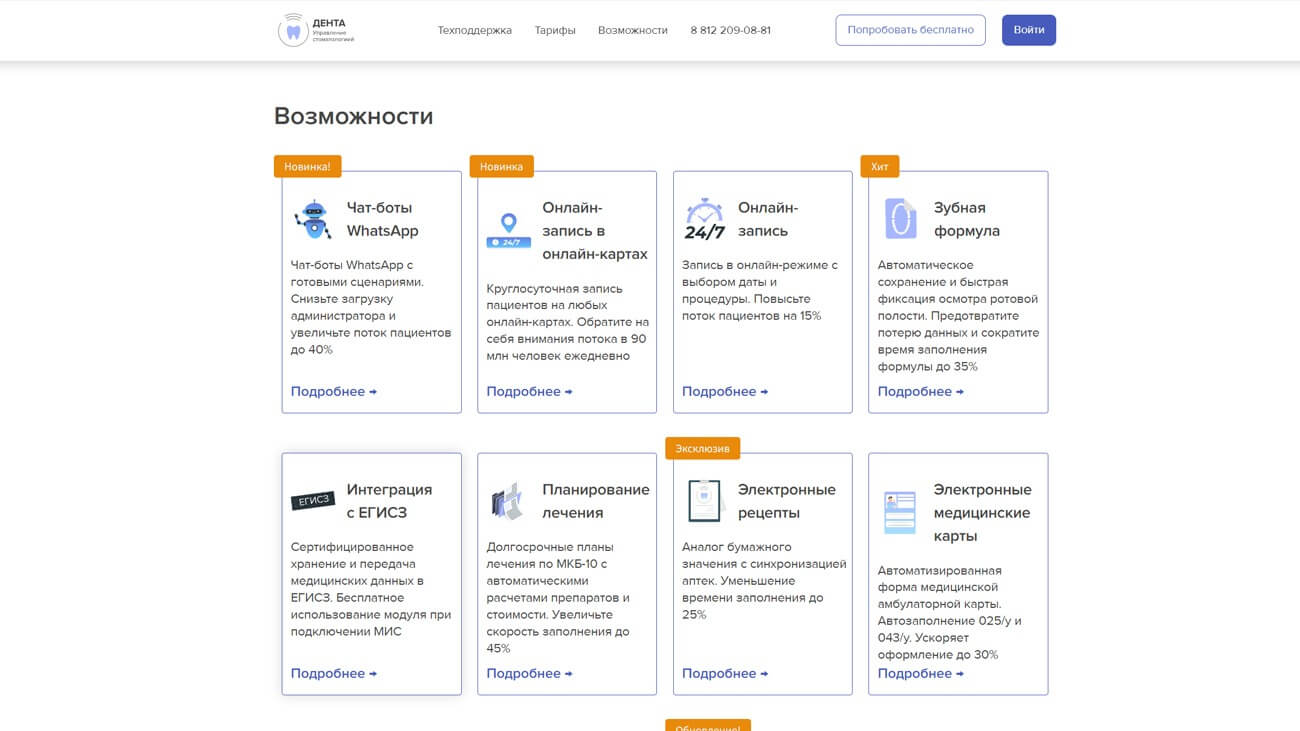Click the Электронные медицинские карты icon
Screen dimensions: 1300x731
(x=900, y=512)
